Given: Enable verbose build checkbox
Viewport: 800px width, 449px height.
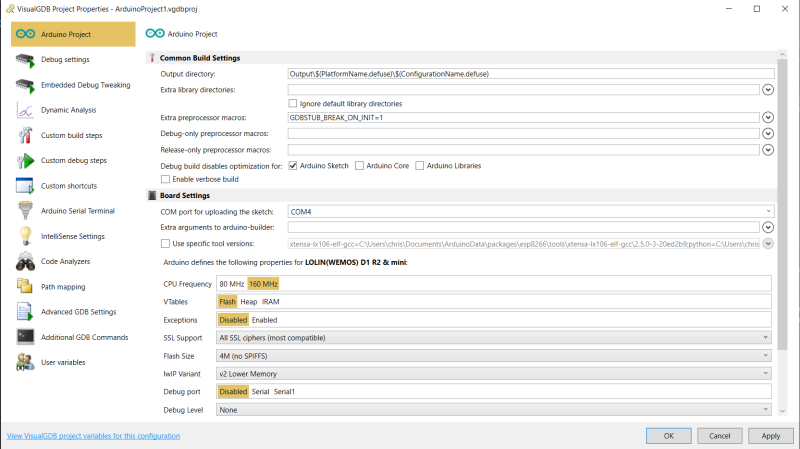Looking at the screenshot, I should (x=165, y=179).
